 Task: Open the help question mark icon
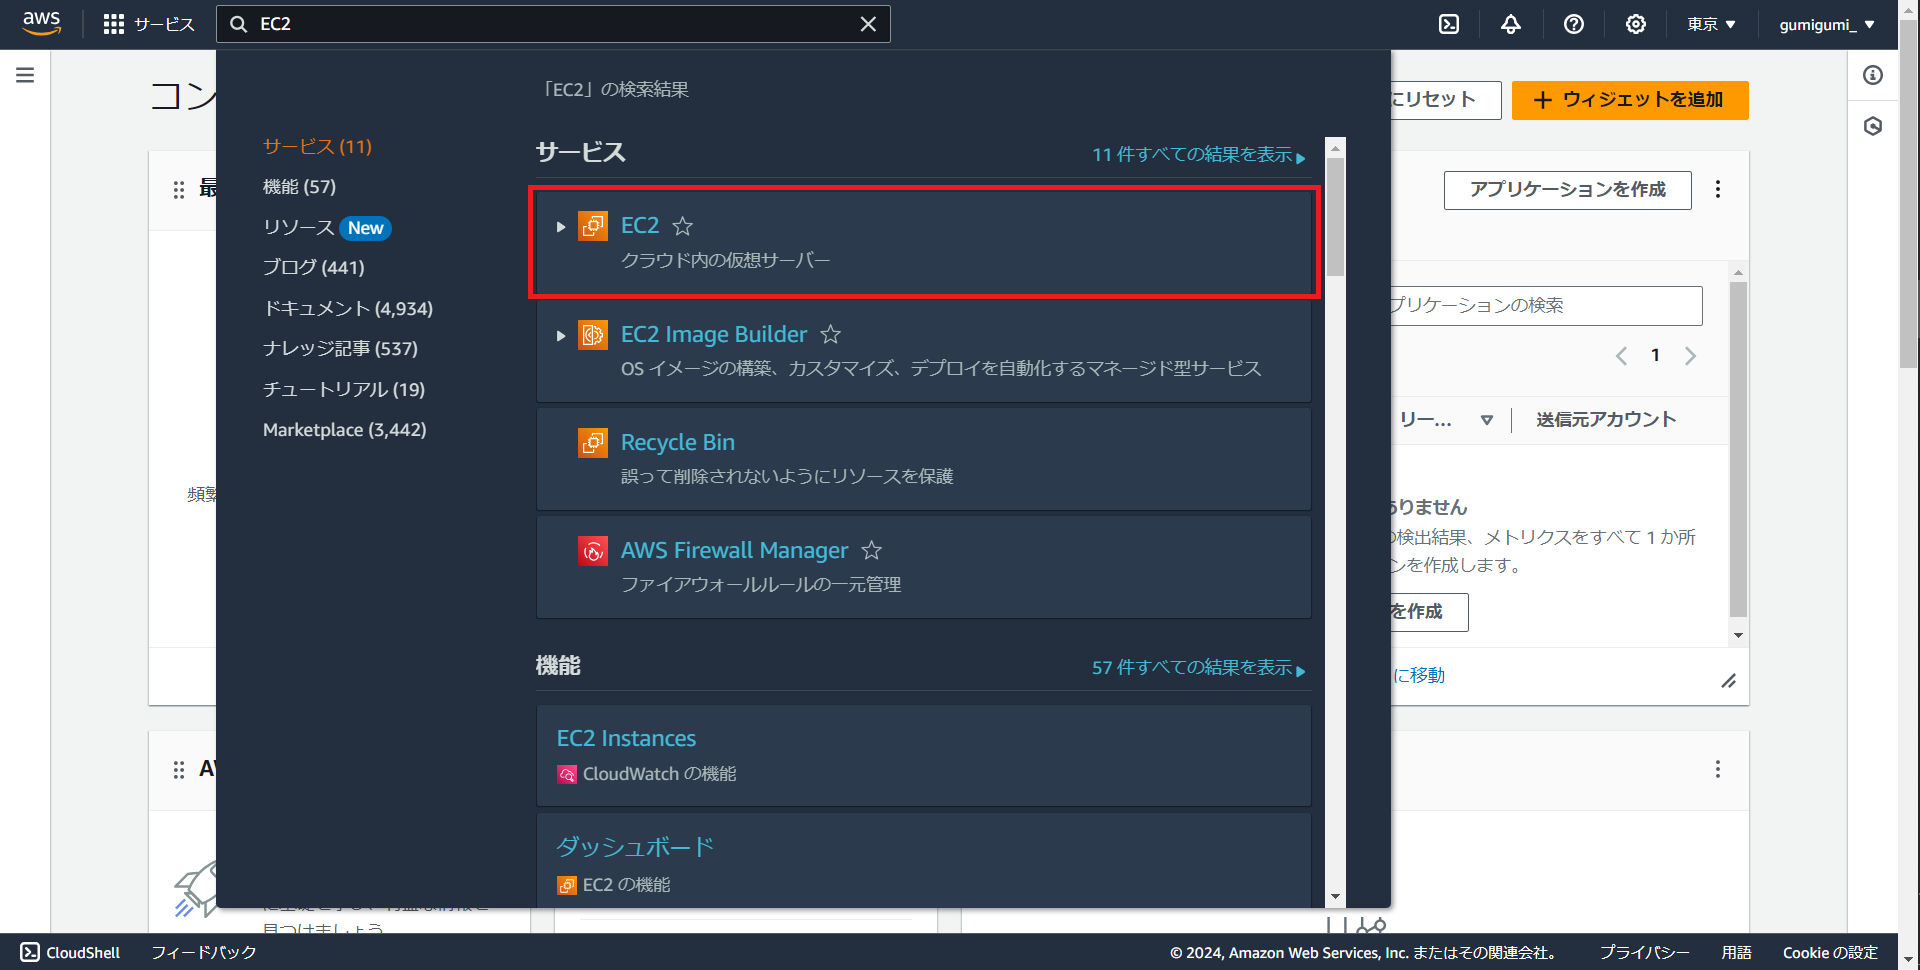pyautogui.click(x=1573, y=24)
